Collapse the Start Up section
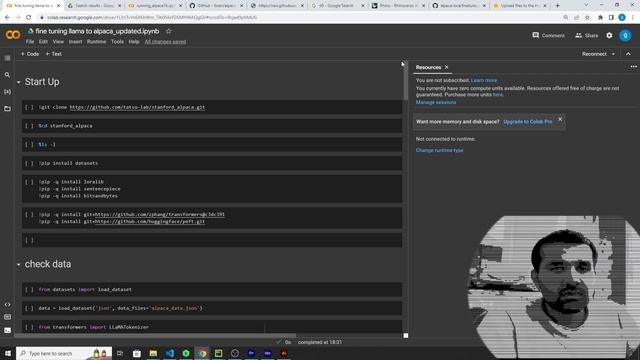Image resolution: width=640 pixels, height=360 pixels. 18,82
